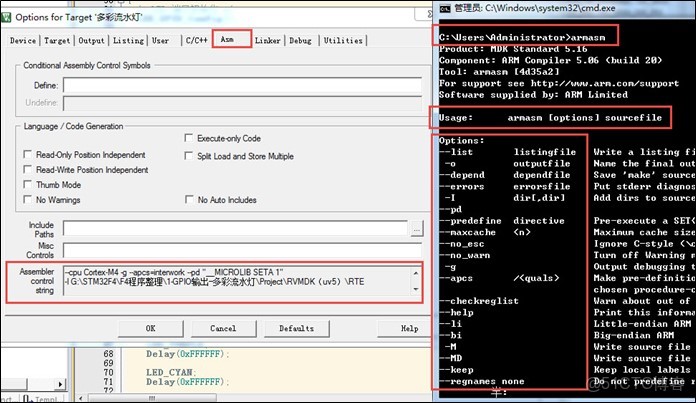The width and height of the screenshot is (696, 403).
Task: Click the Templ tab in project panel
Action: tap(43, 399)
